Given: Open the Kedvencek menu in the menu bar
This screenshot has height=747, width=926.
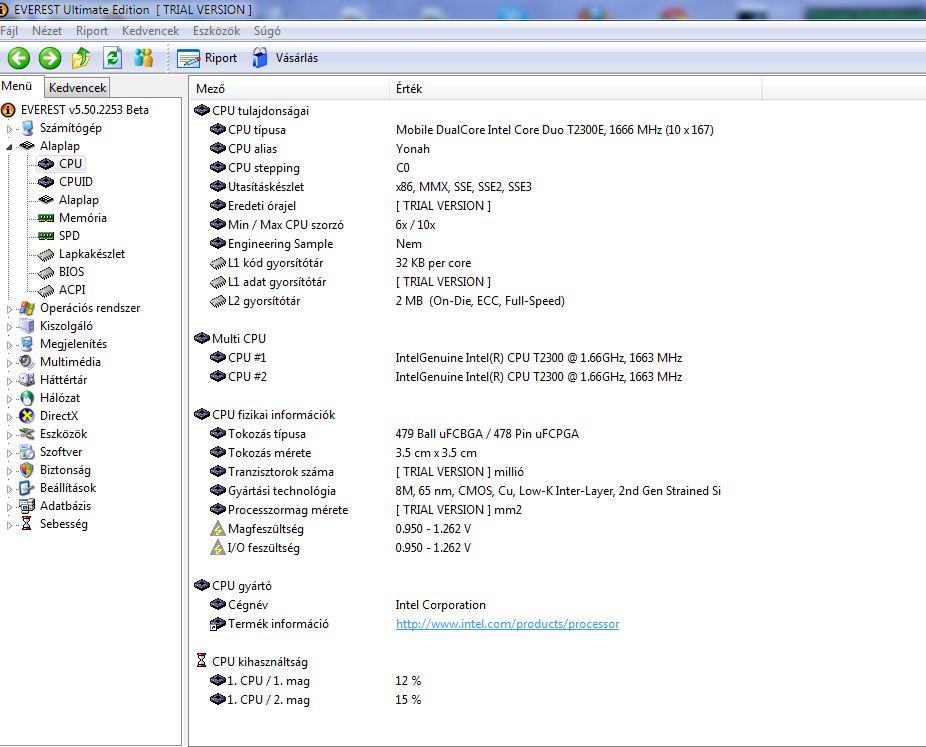Looking at the screenshot, I should 150,31.
